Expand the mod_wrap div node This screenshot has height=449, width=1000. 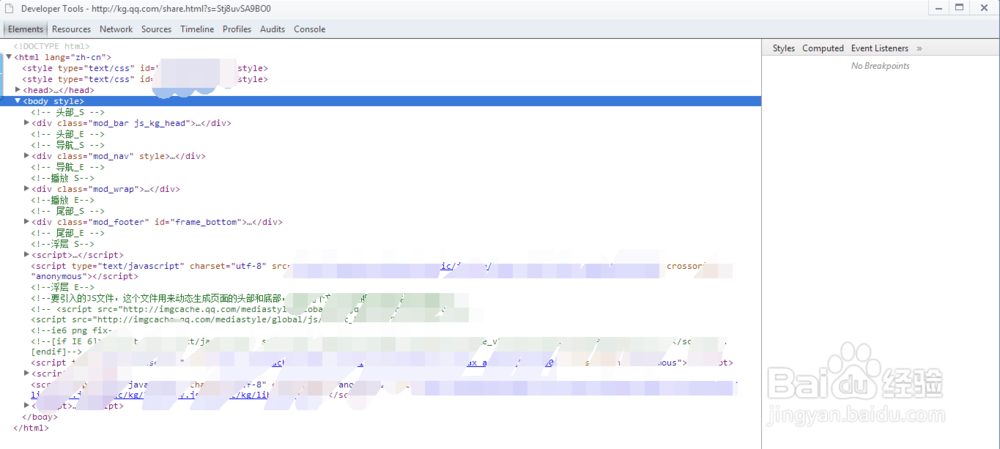[x=27, y=189]
